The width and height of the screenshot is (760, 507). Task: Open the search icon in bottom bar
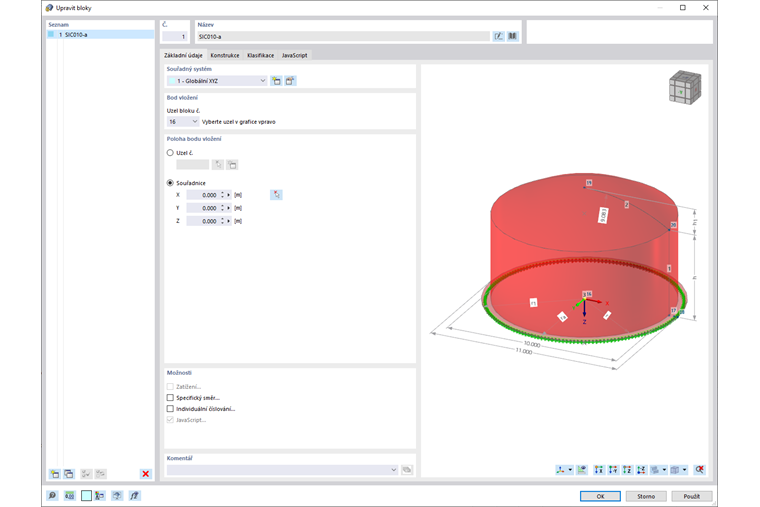pos(52,495)
